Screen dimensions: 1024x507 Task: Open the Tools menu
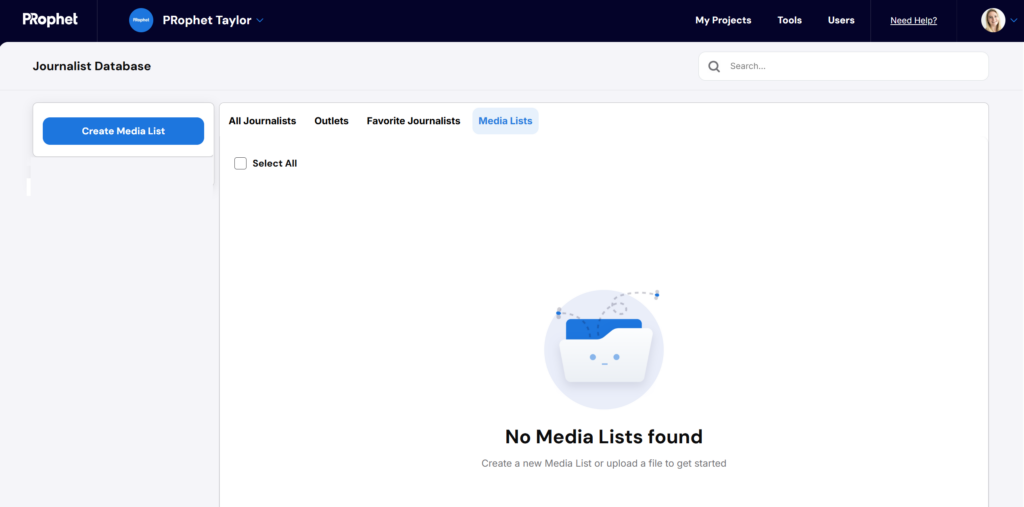(x=790, y=20)
